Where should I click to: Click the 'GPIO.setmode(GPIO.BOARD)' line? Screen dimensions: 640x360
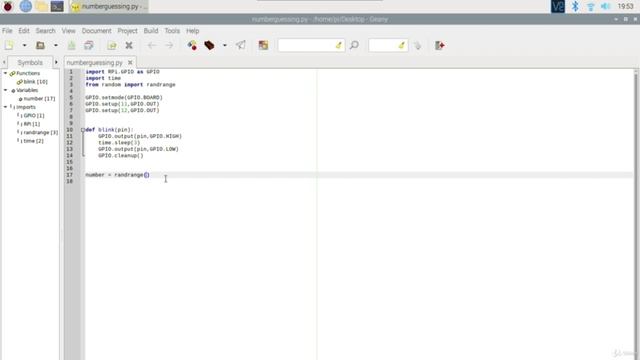pos(124,98)
